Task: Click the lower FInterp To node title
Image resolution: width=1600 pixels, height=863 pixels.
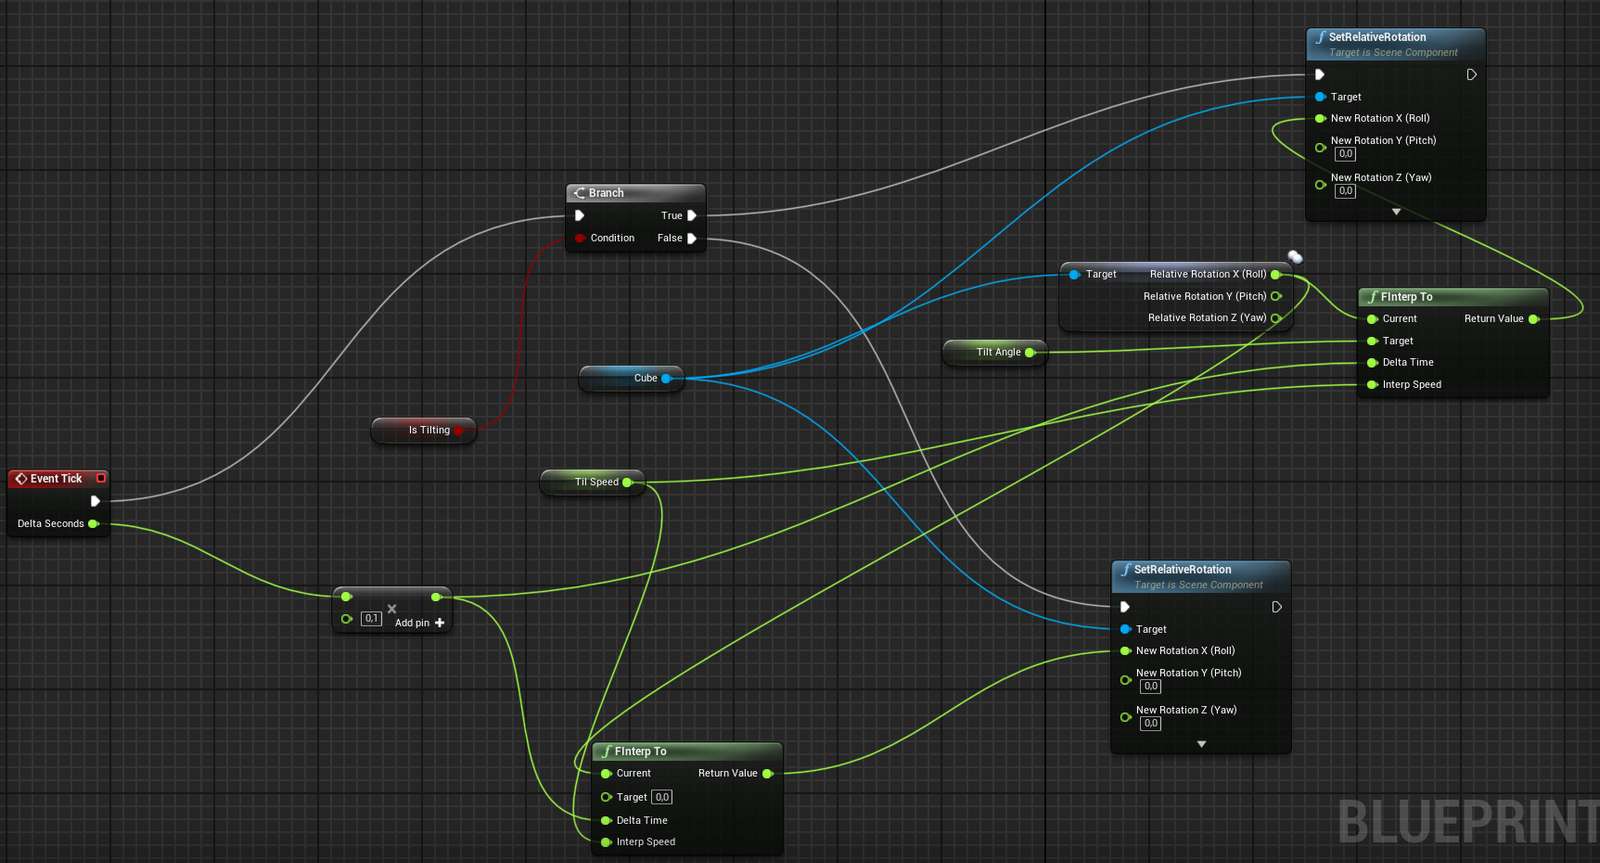Action: tap(641, 751)
